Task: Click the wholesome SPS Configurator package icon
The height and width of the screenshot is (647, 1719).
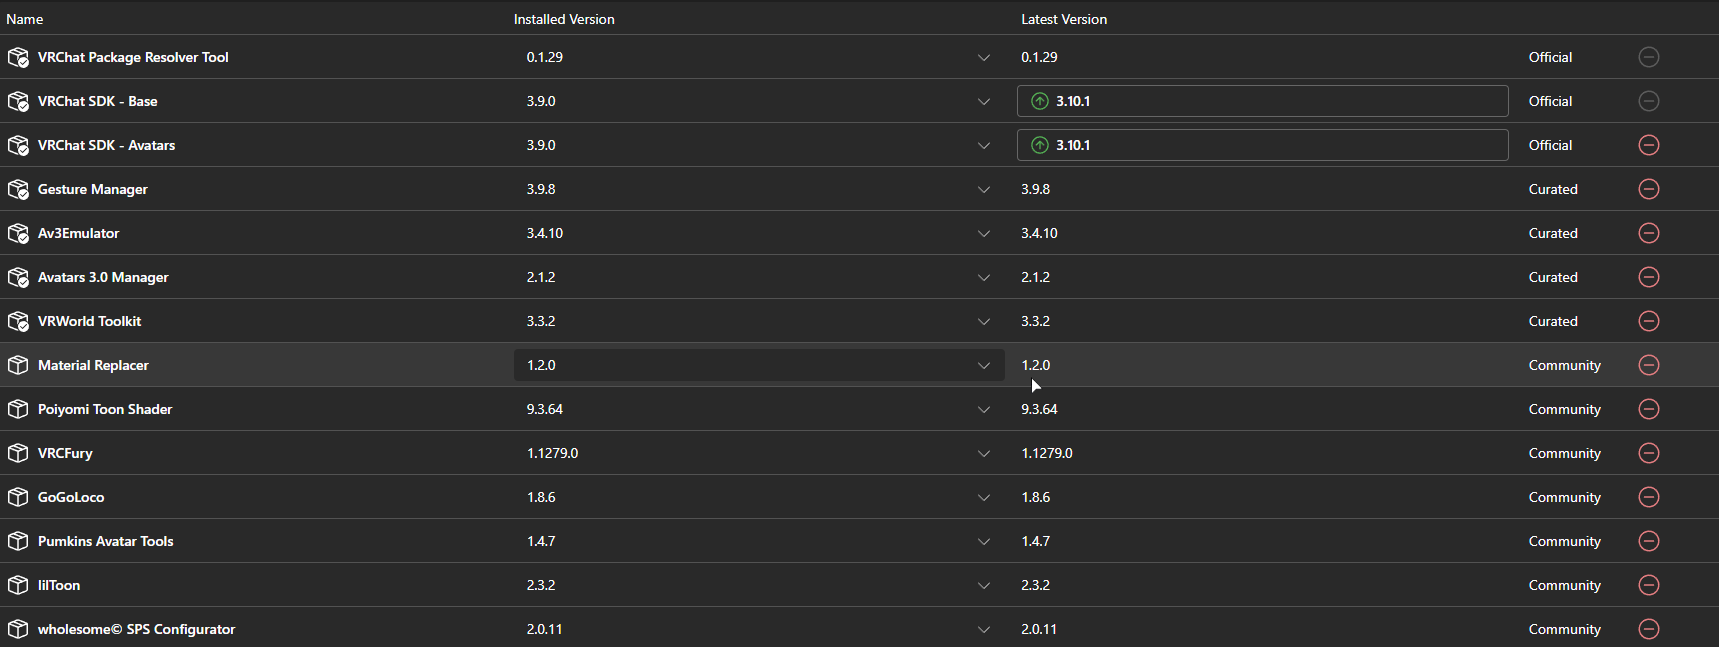Action: 18,629
